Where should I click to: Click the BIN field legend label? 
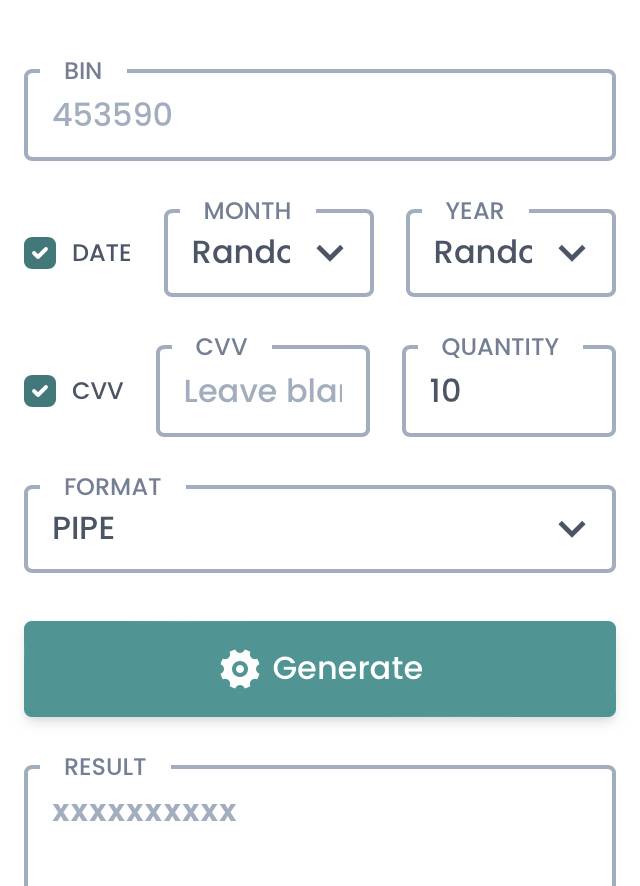83,71
